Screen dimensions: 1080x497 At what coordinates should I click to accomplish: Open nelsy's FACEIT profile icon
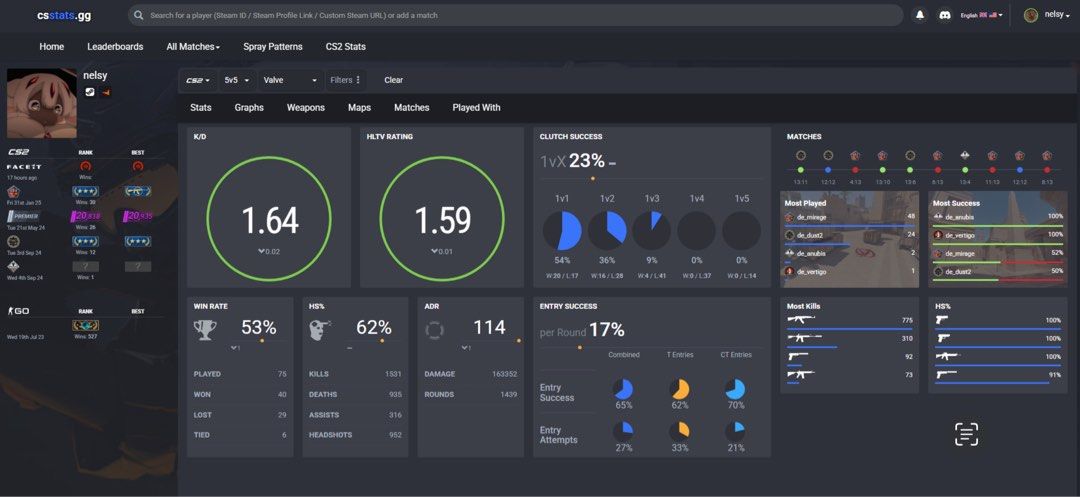coord(105,92)
